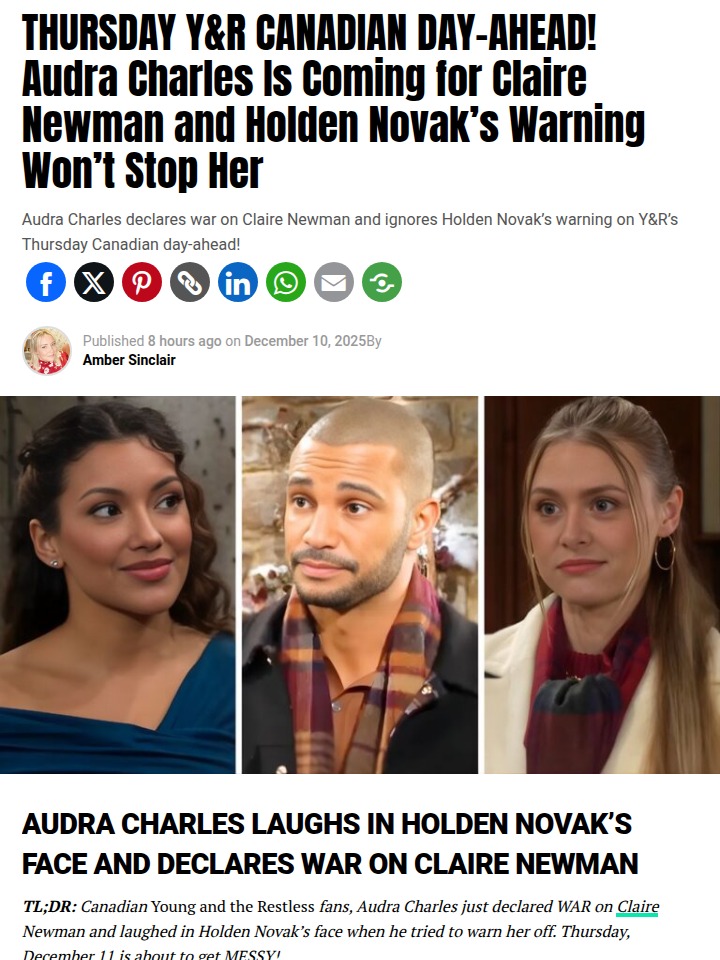This screenshot has width=720, height=960.
Task: Share article on LinkedIn
Action: click(x=238, y=282)
